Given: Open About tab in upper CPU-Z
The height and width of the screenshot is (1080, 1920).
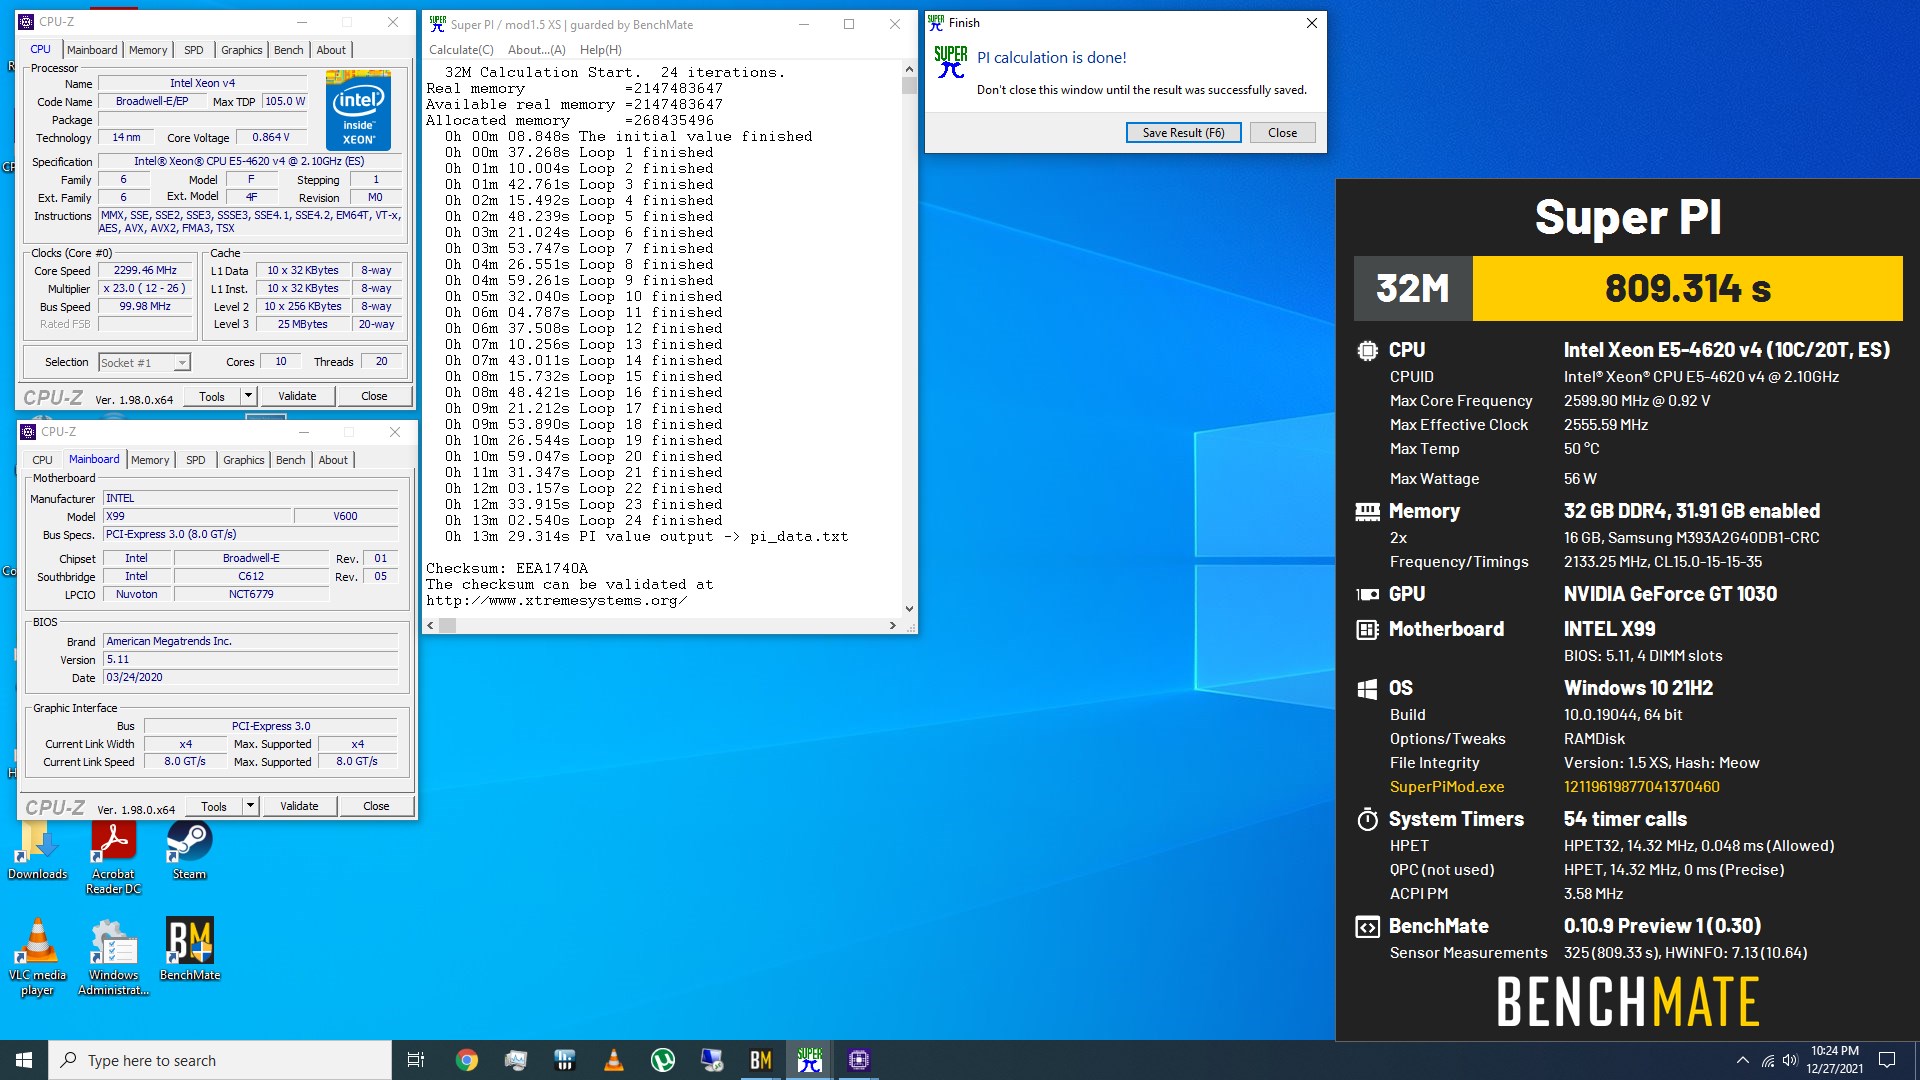Looking at the screenshot, I should (x=331, y=50).
